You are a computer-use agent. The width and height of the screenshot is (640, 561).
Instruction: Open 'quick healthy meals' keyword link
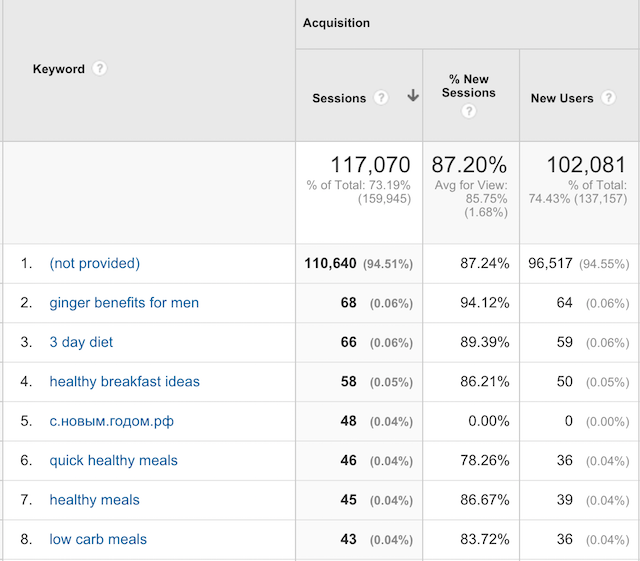point(113,461)
